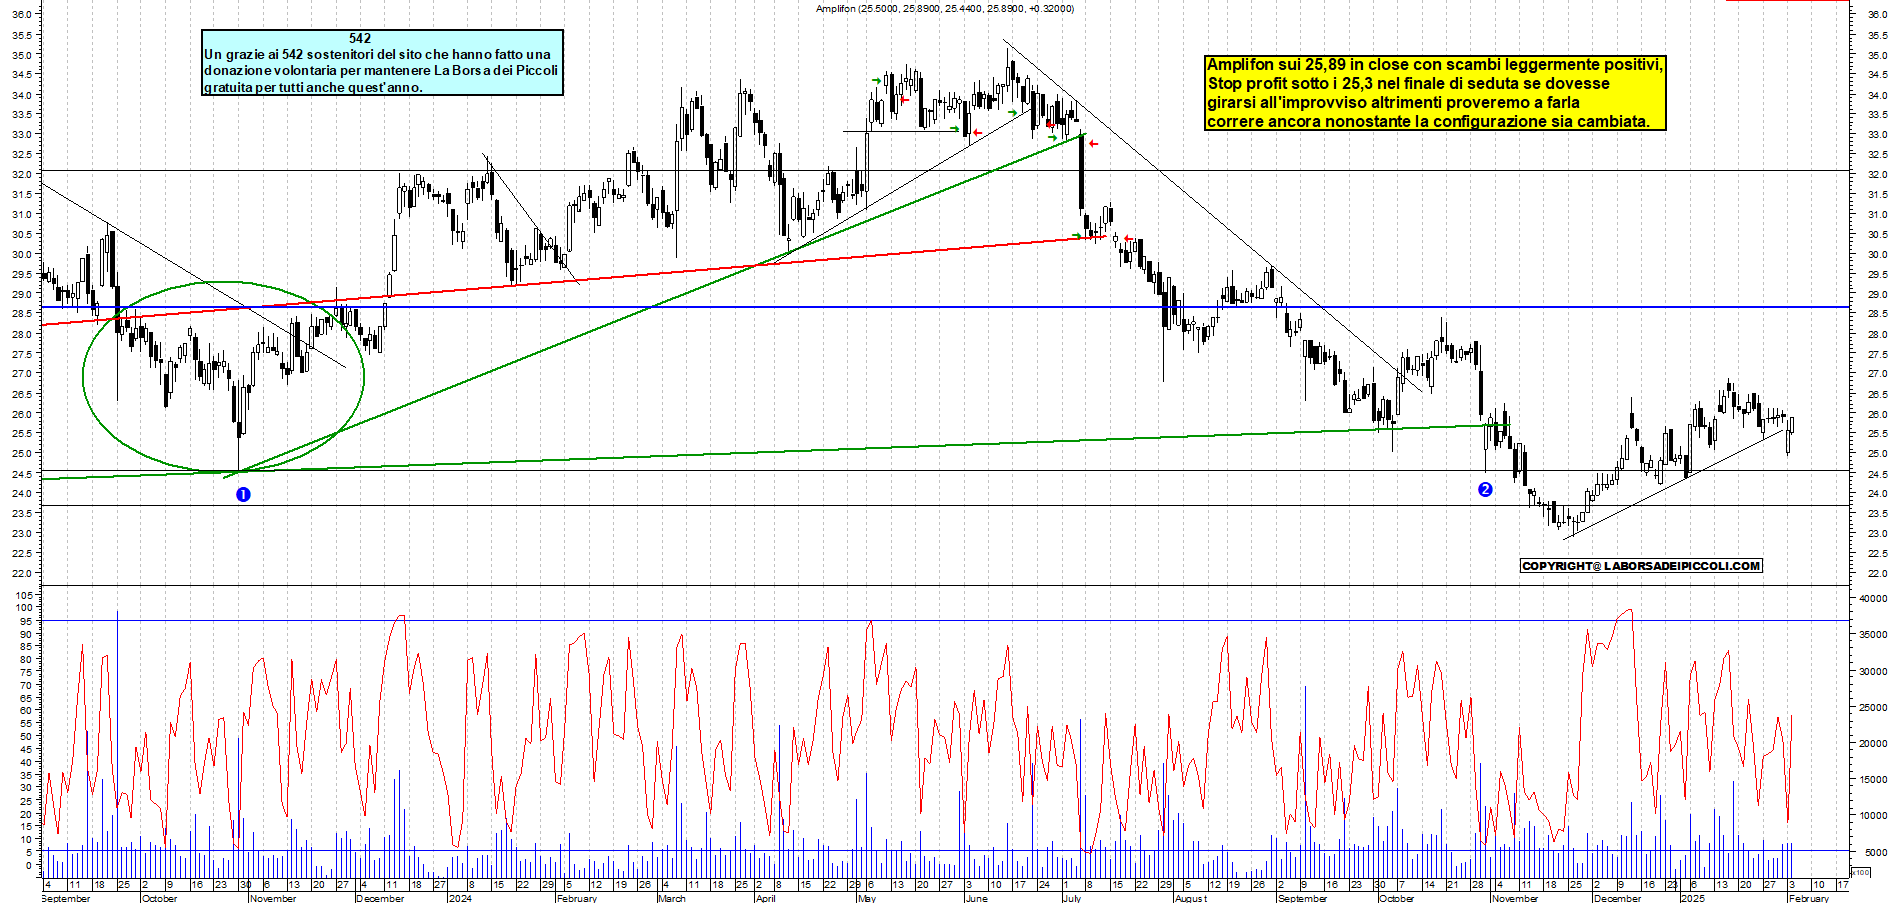Click the blue circle marker numbered 2

coord(1485,489)
